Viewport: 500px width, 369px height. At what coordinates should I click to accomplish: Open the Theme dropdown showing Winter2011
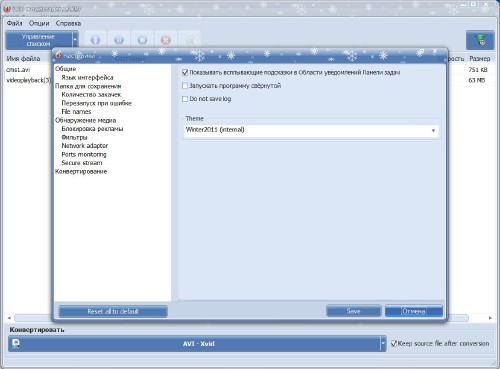311,130
